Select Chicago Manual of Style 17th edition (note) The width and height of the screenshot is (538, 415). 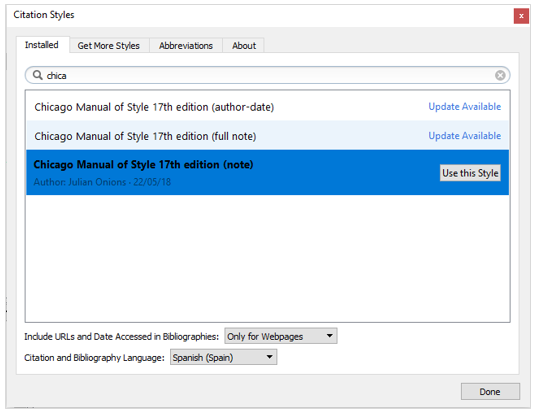(267, 172)
